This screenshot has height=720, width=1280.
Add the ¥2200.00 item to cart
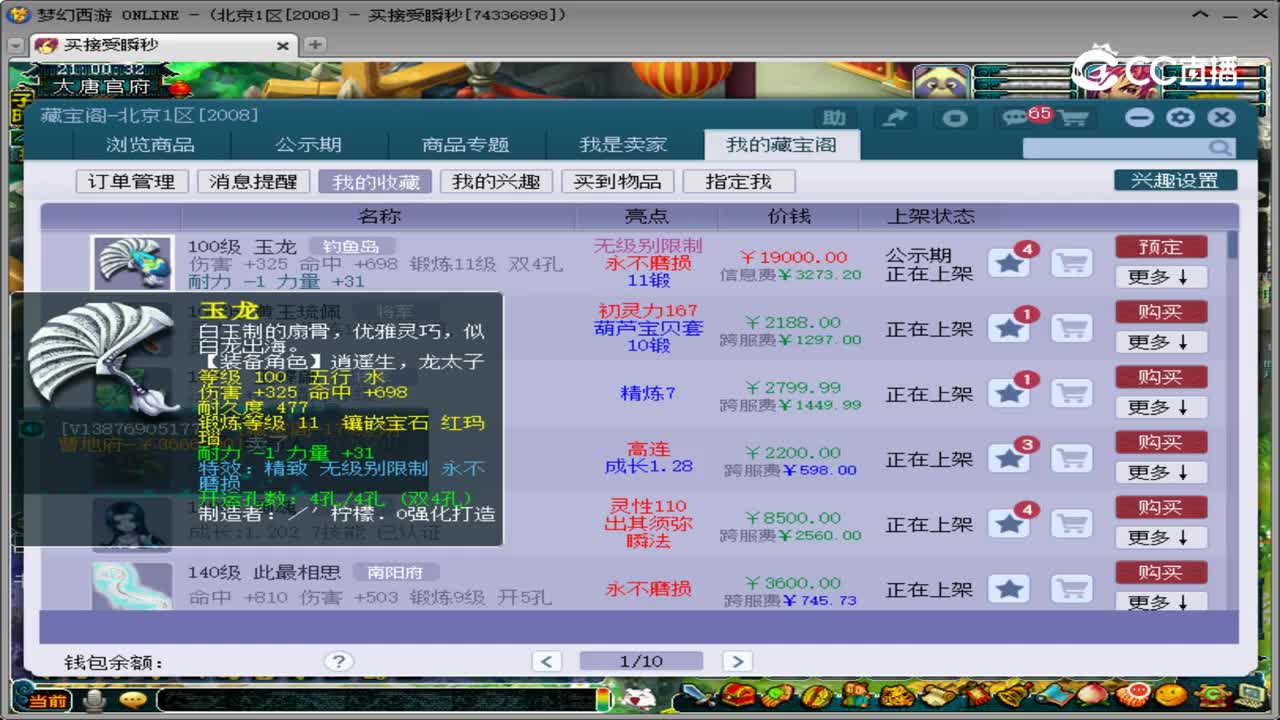point(1071,458)
